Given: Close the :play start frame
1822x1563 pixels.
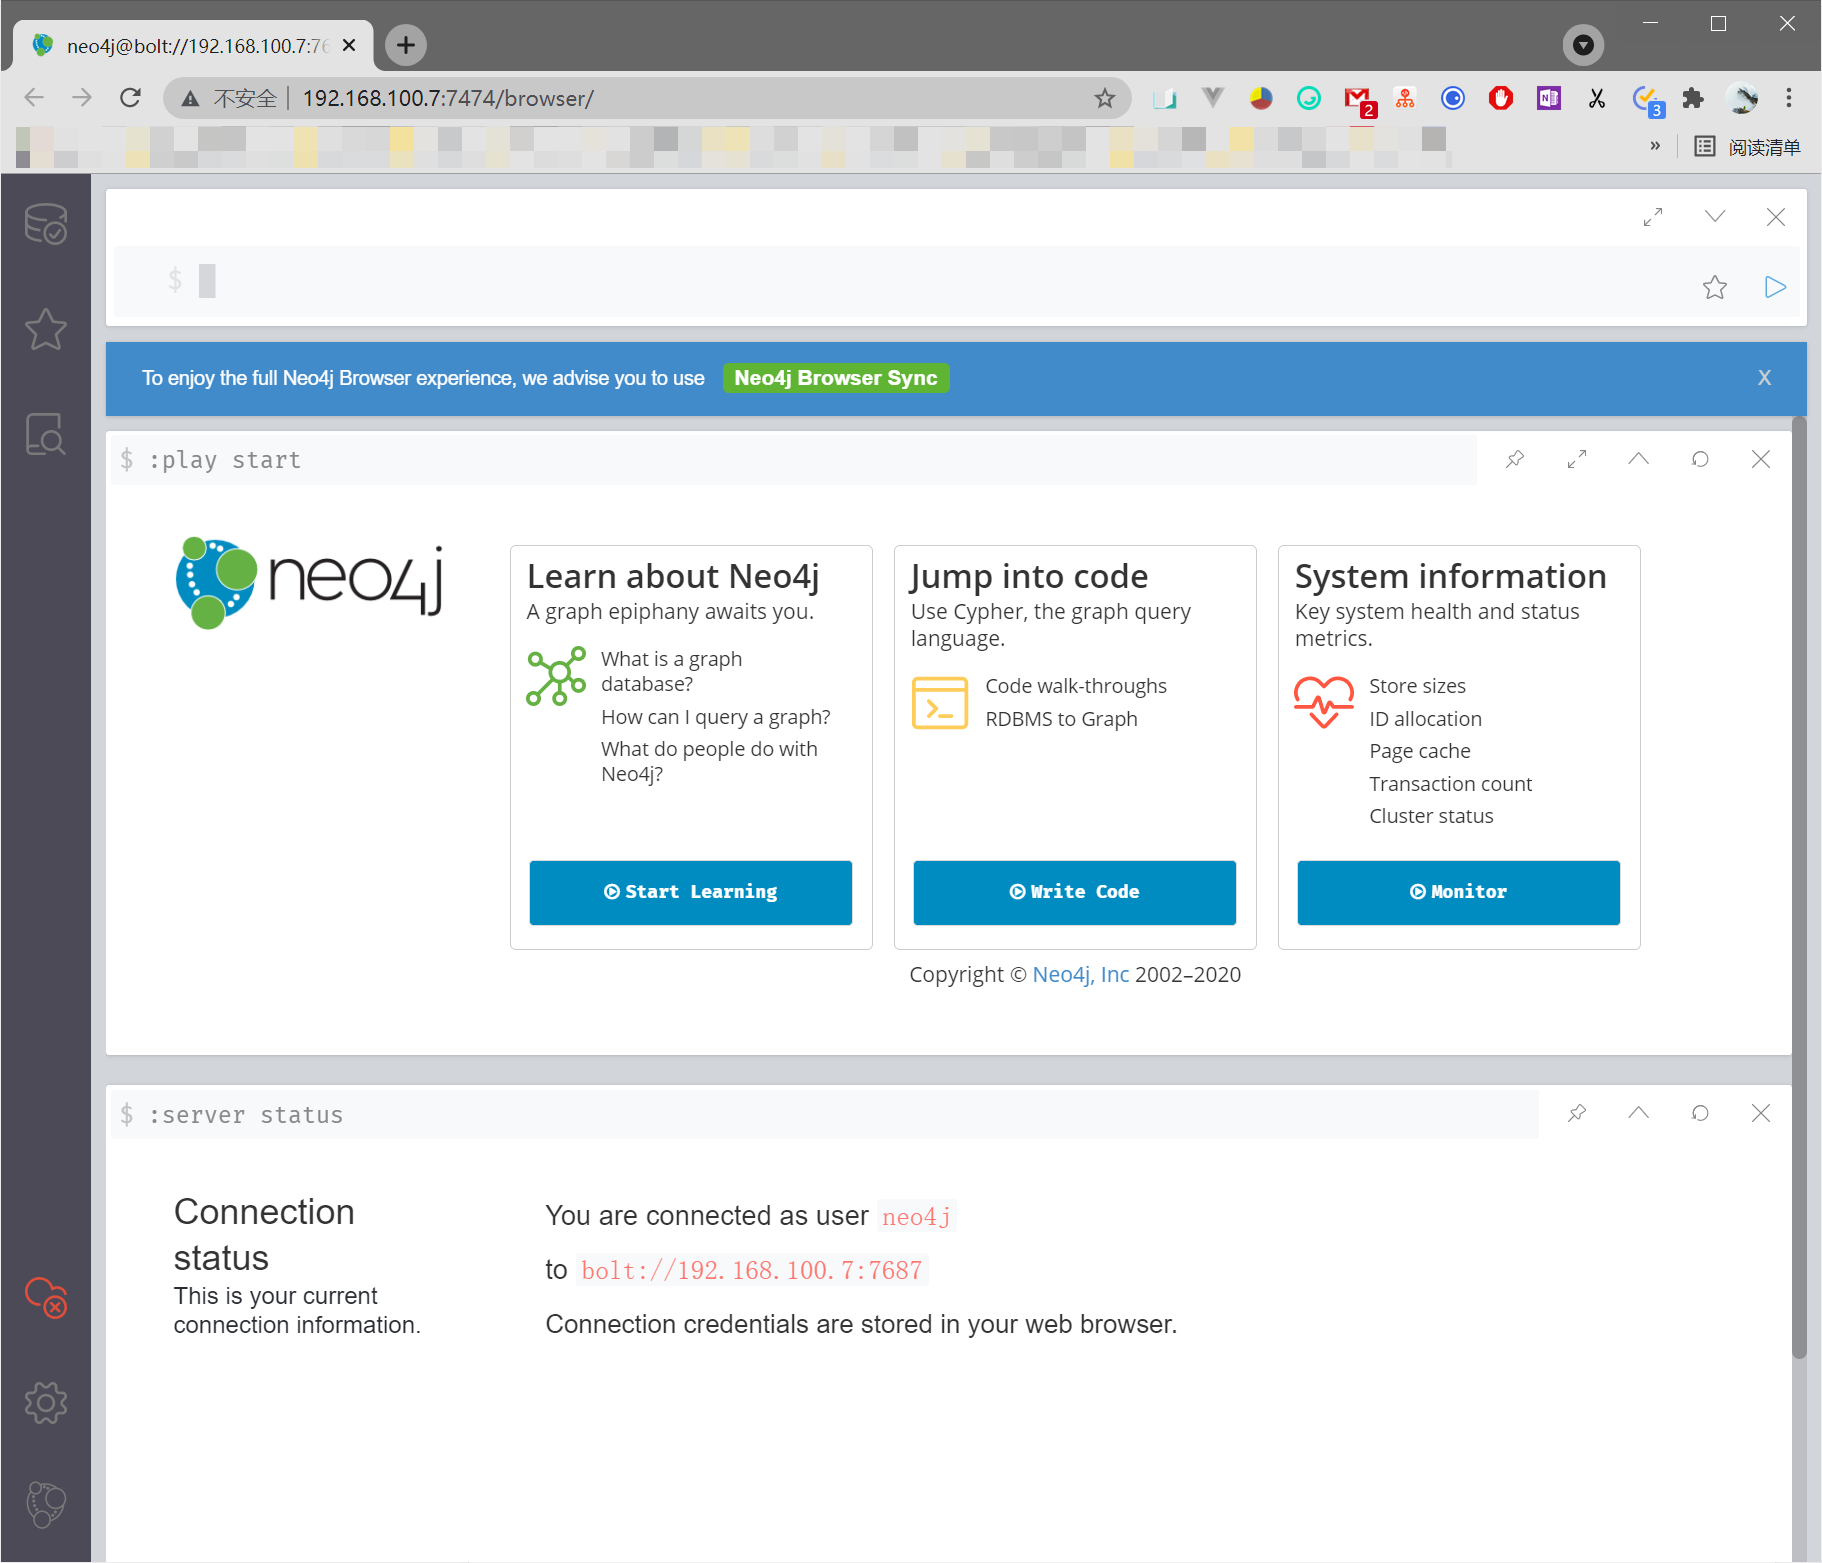Looking at the screenshot, I should (x=1761, y=459).
